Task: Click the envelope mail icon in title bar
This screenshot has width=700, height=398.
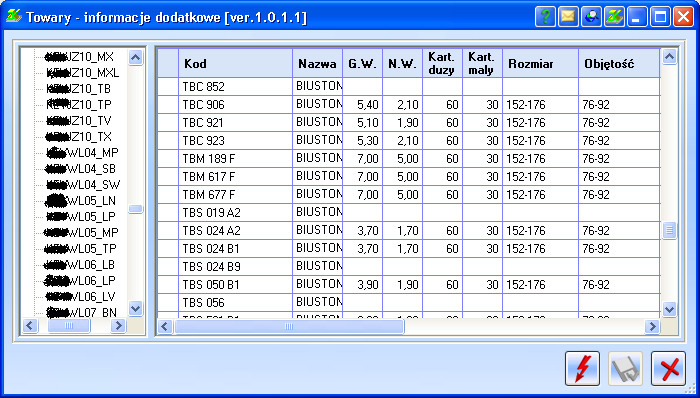Action: click(x=568, y=17)
